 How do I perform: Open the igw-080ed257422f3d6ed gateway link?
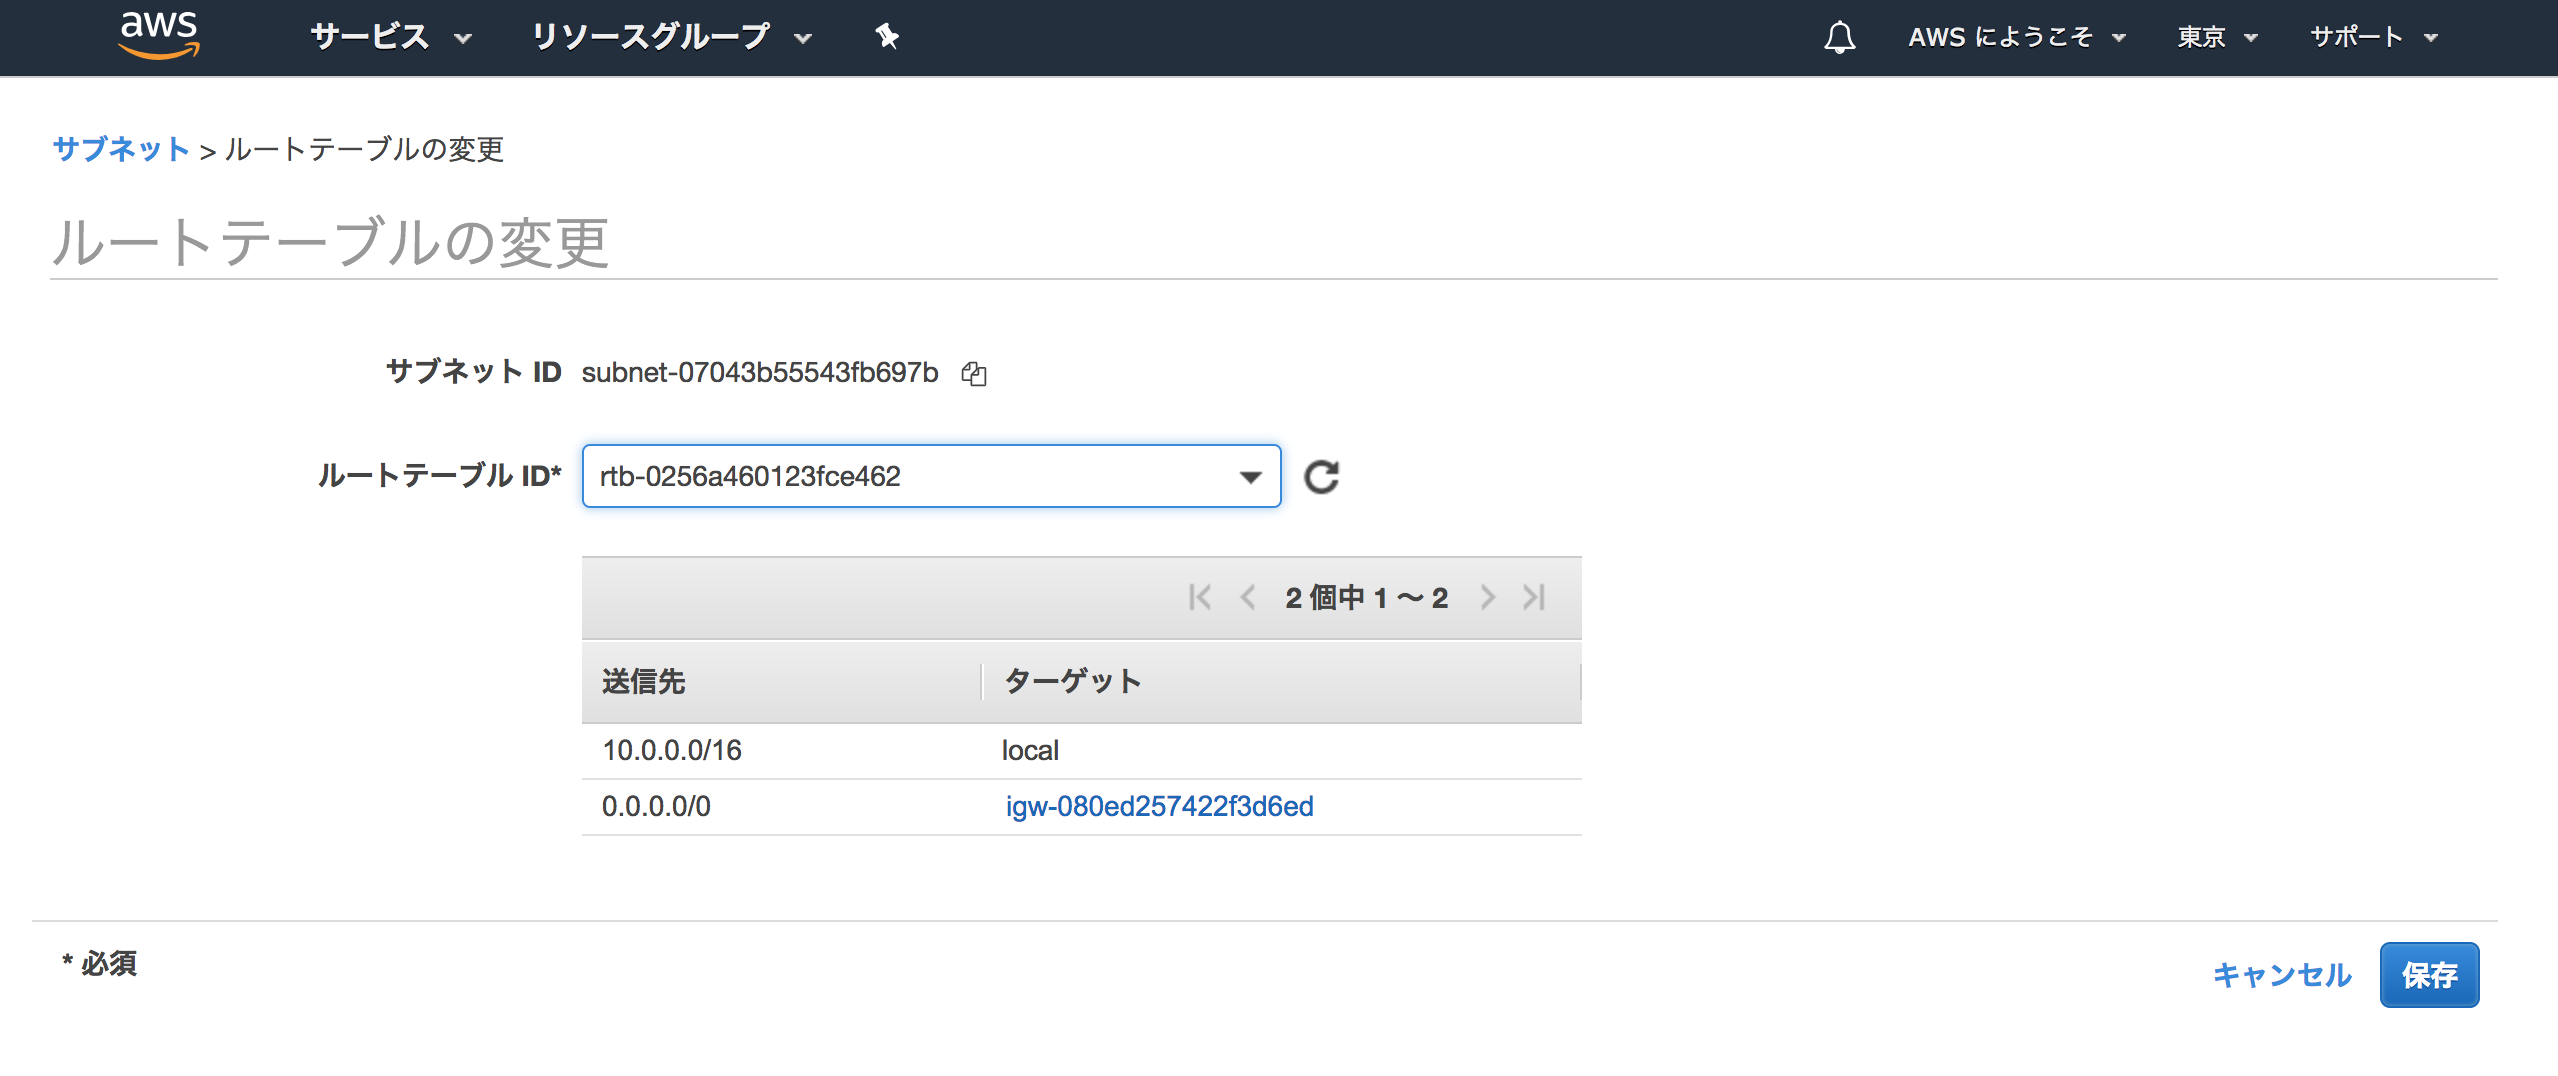pos(1162,806)
